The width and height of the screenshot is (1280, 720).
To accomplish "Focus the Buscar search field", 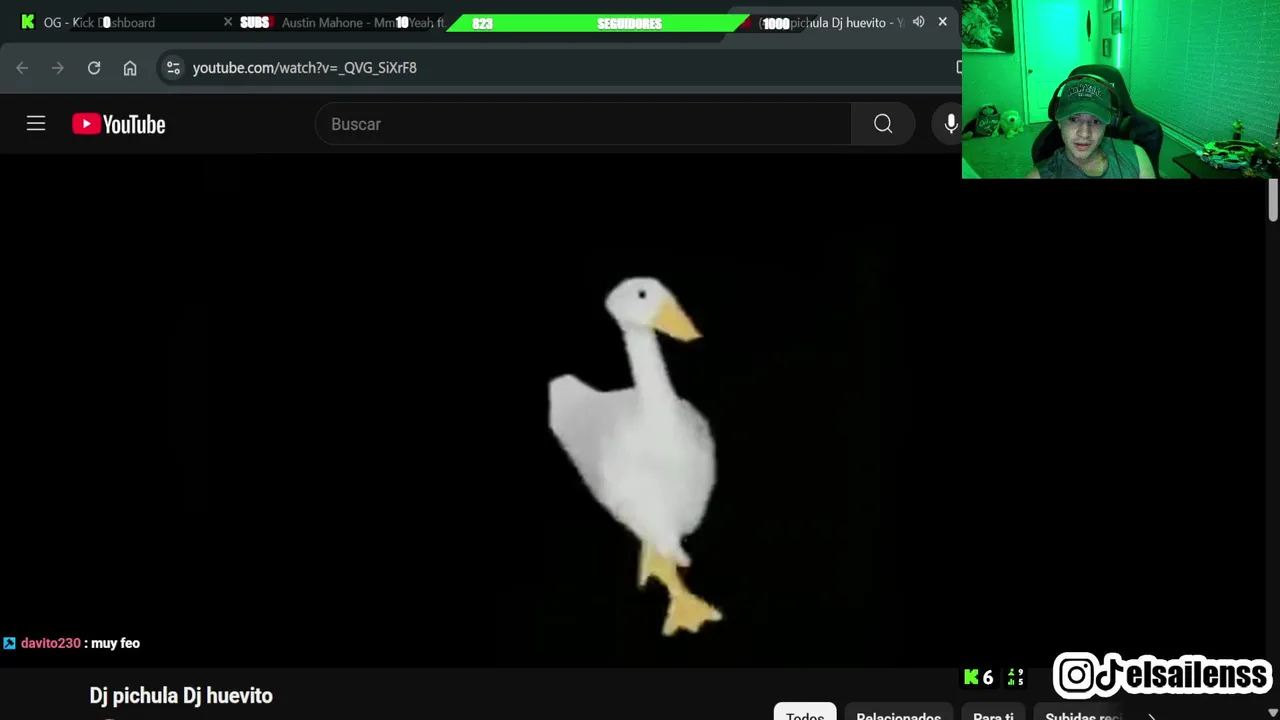I will click(583, 124).
